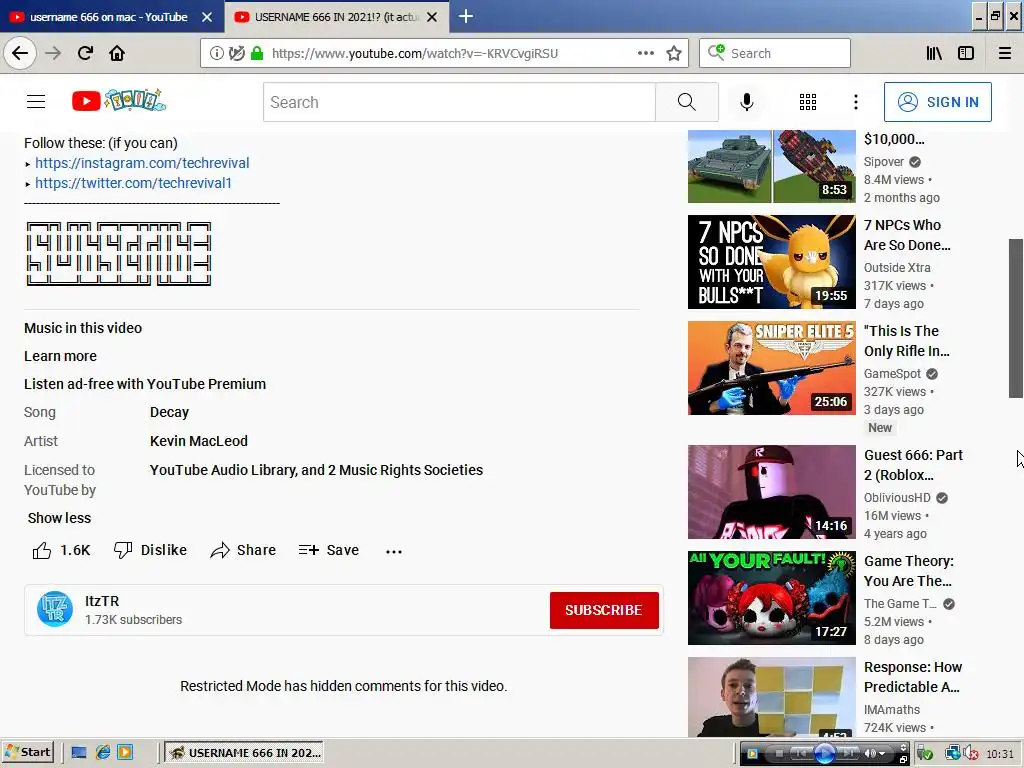This screenshot has height=768, width=1024.
Task: Click Listen ad-free with YouTube Premium
Action: coord(145,384)
